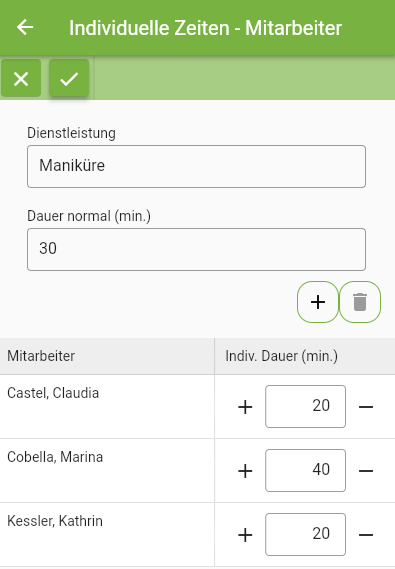Cancel changes with the X button

tap(21, 78)
